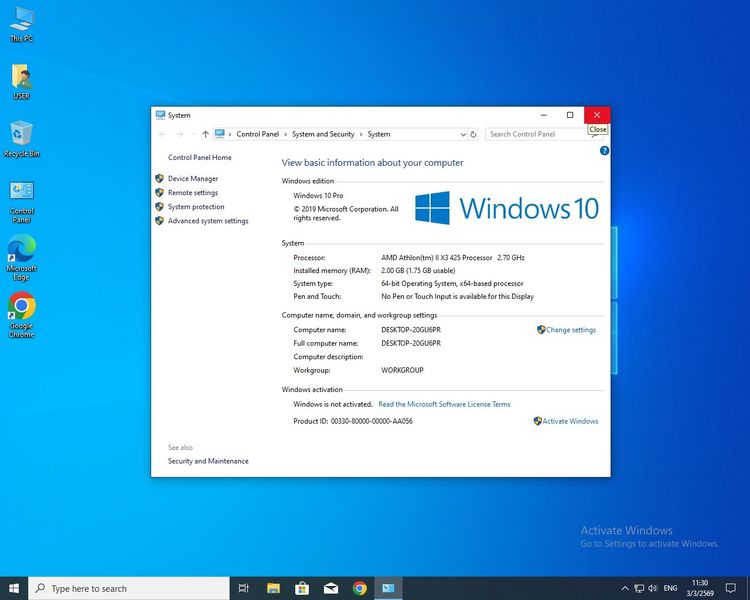Click the Task View taskbar icon
Screen dimensions: 750x600
click(243, 588)
